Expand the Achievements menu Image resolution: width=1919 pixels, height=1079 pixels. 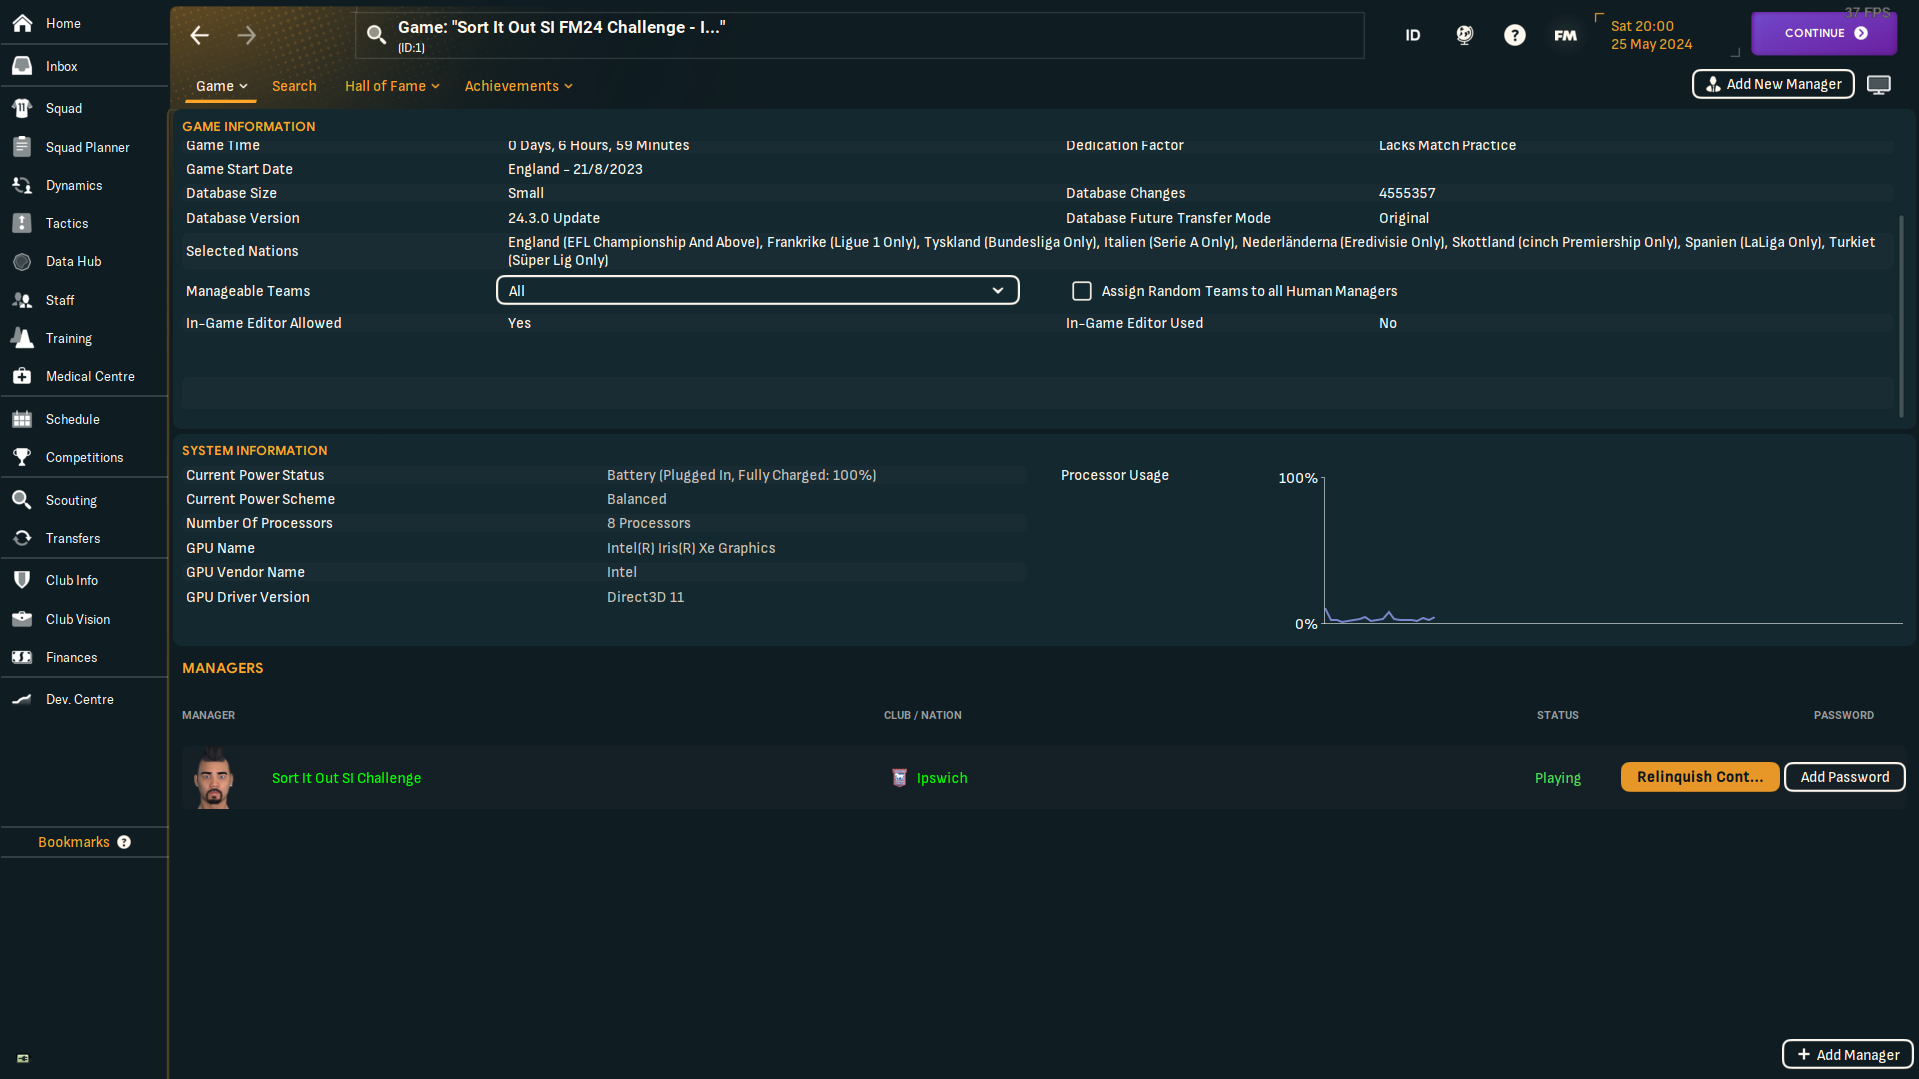point(518,86)
